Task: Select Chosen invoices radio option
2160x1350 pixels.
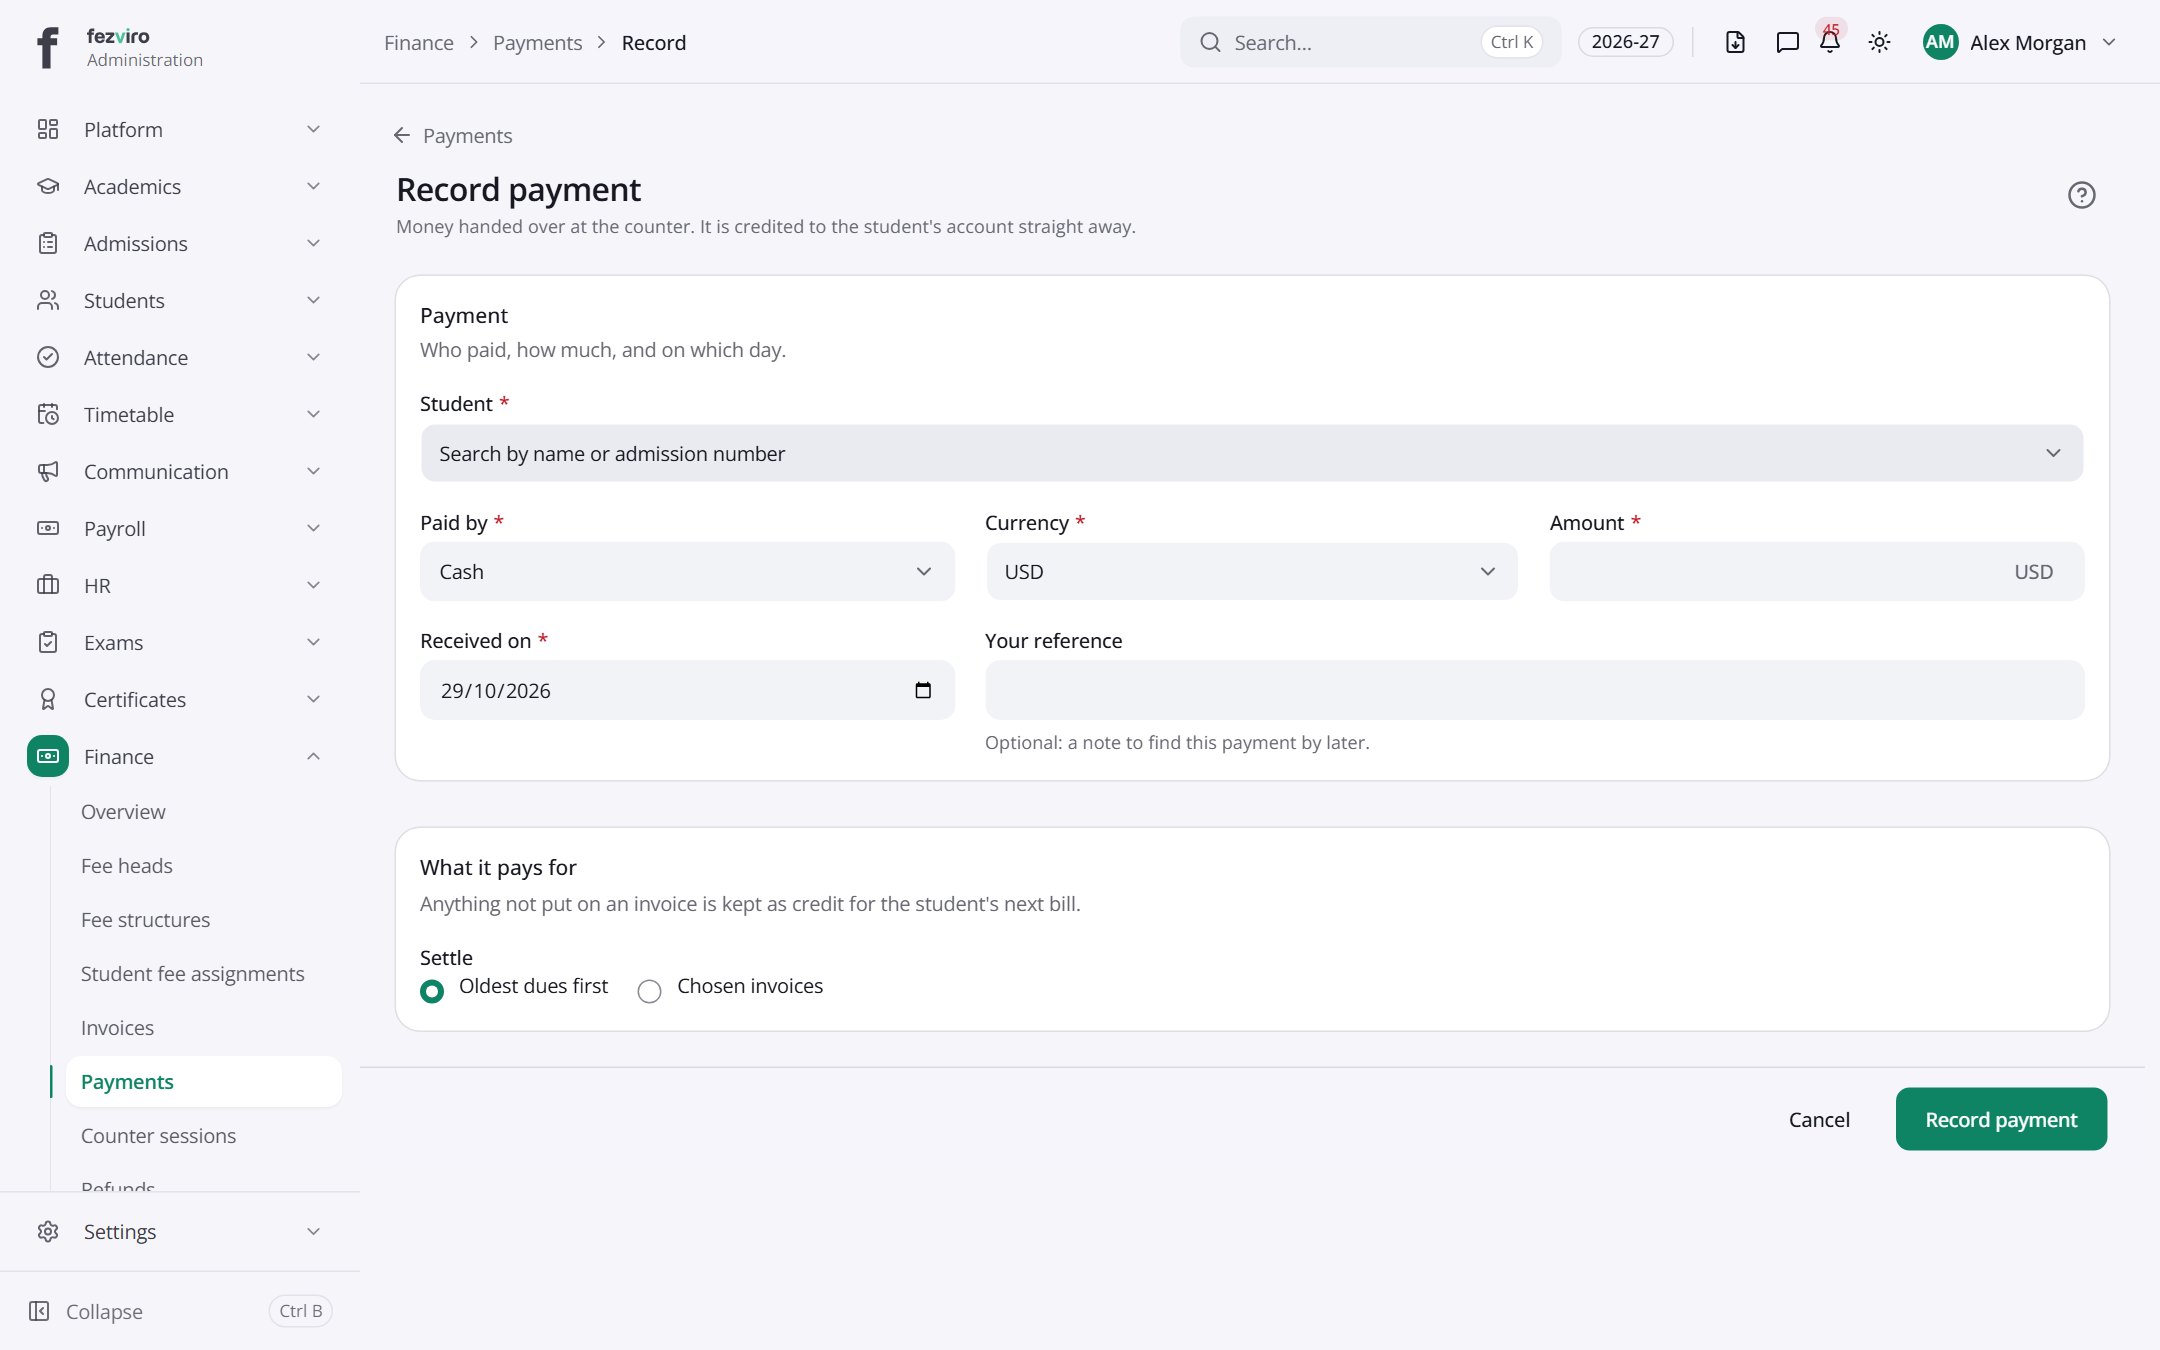Action: pos(649,991)
